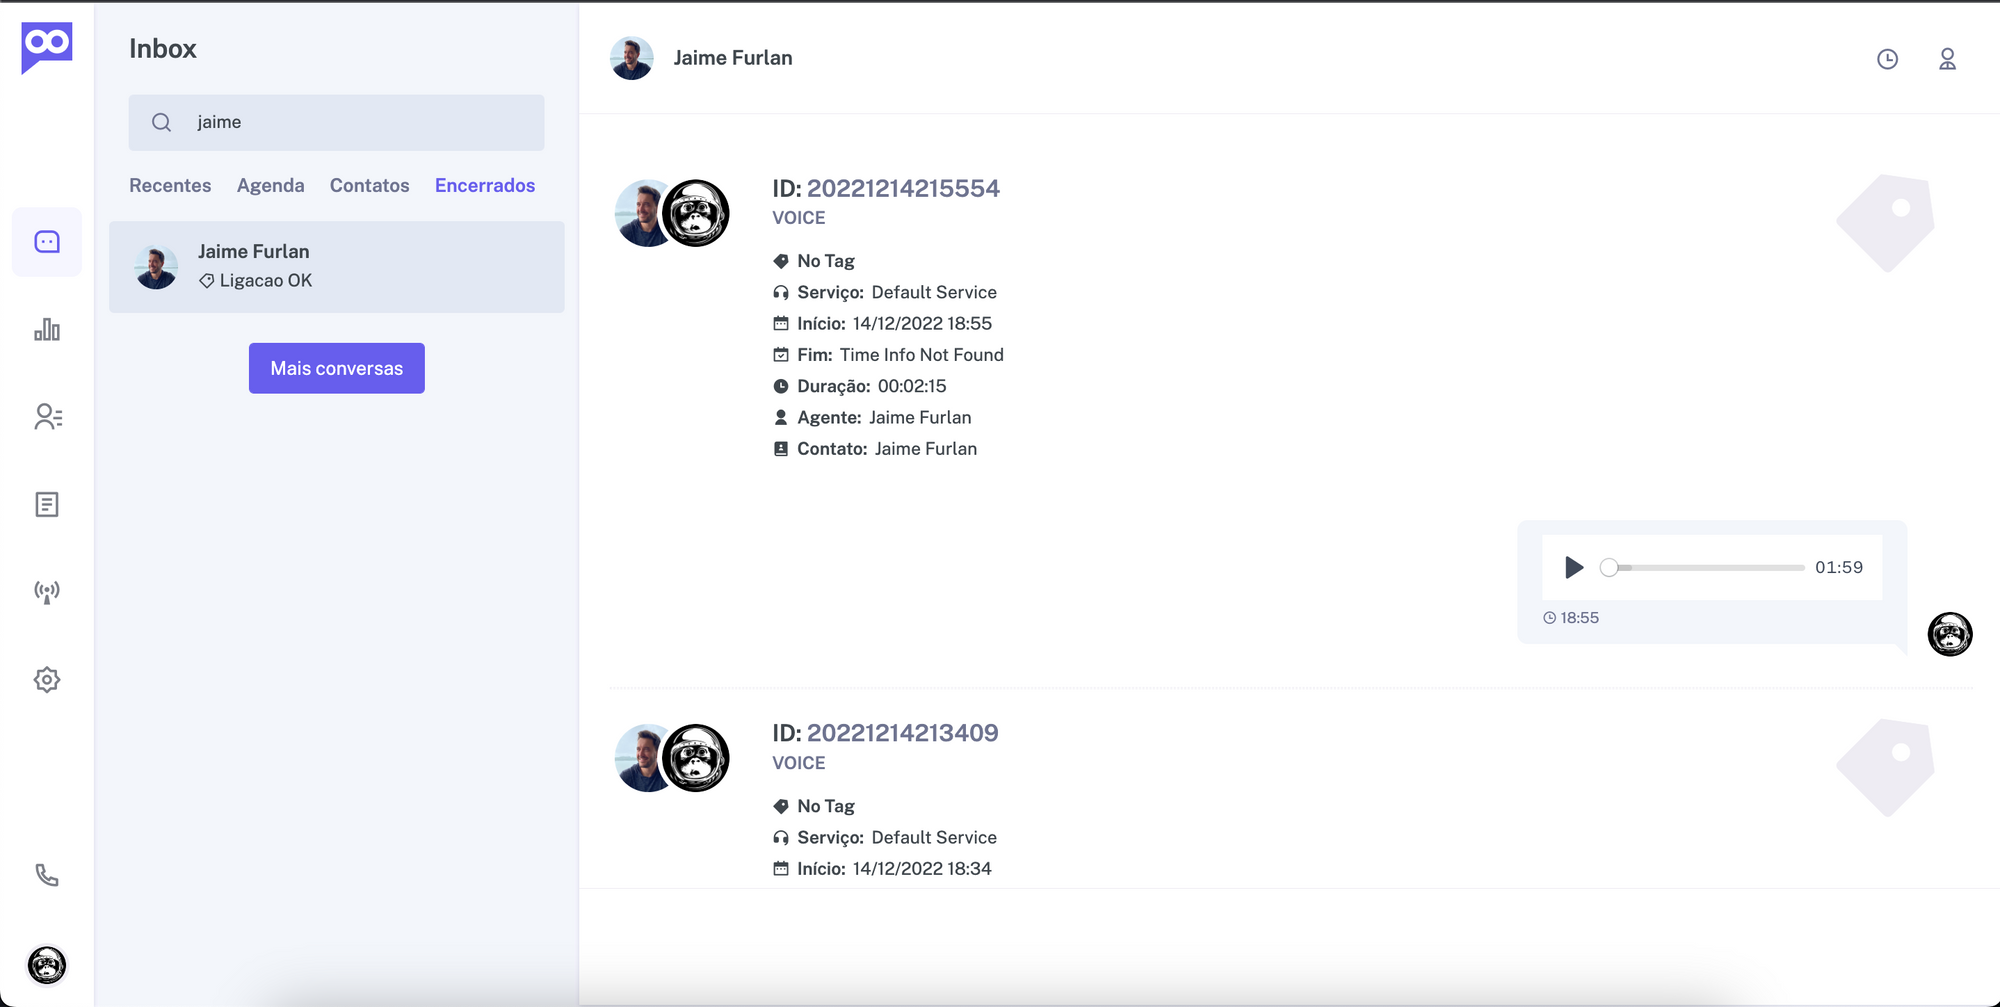Click the logged-in user avatar at sidebar bottom
Viewport: 2000px width, 1007px height.
tap(47, 965)
